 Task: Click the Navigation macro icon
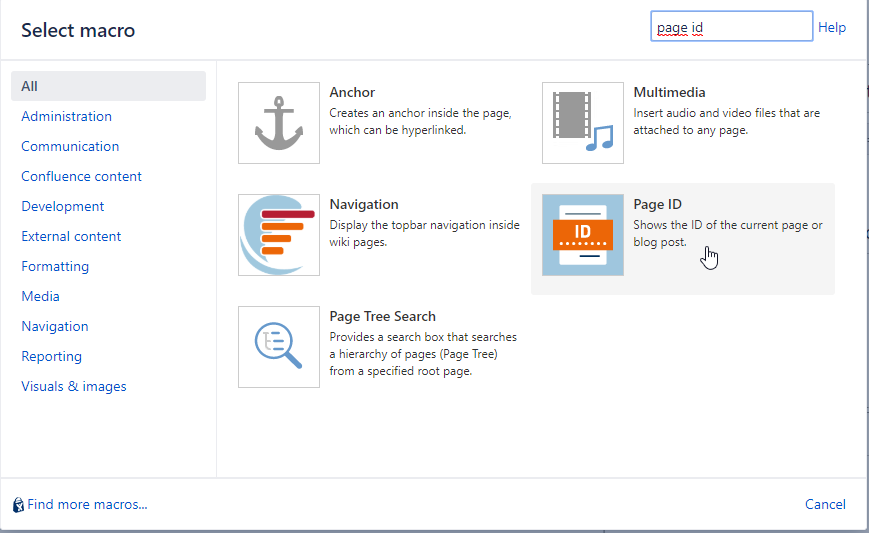(278, 235)
